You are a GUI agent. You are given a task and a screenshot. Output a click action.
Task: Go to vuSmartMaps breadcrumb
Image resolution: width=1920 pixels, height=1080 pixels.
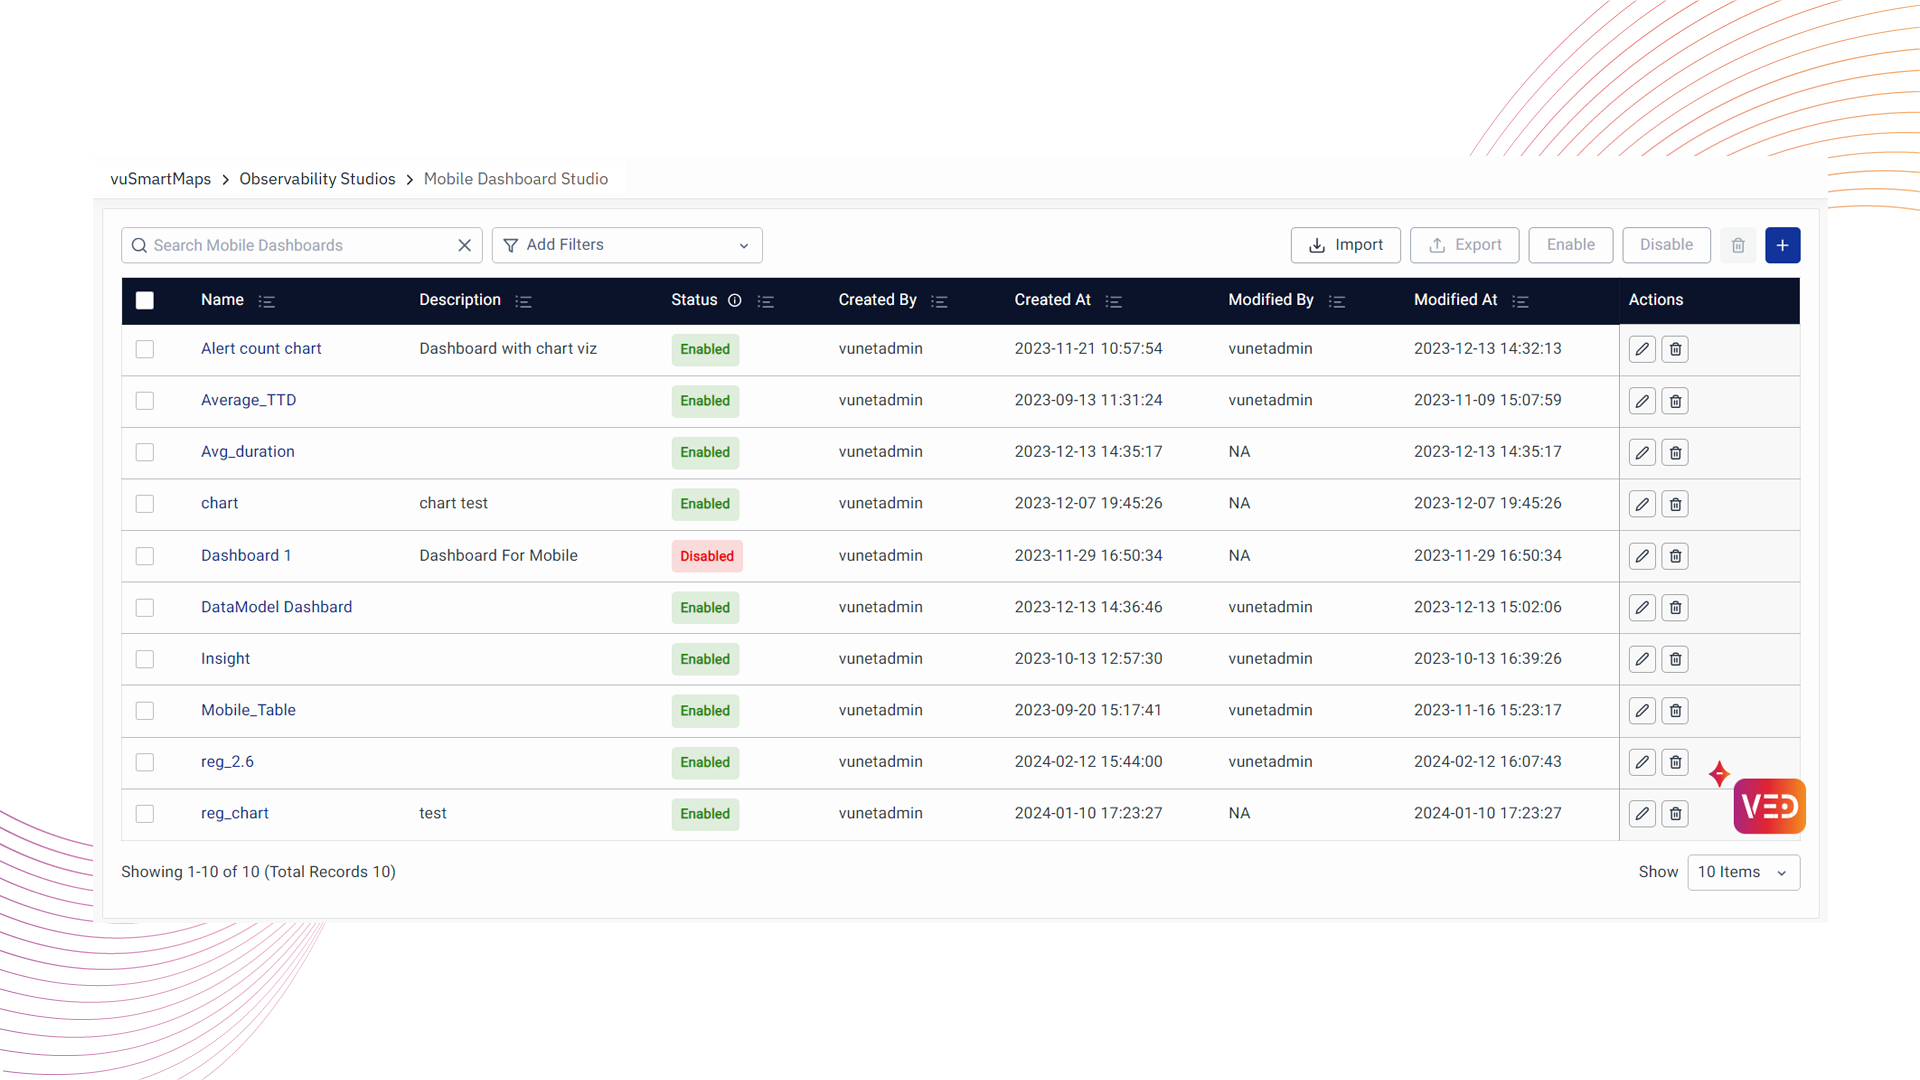pos(160,179)
